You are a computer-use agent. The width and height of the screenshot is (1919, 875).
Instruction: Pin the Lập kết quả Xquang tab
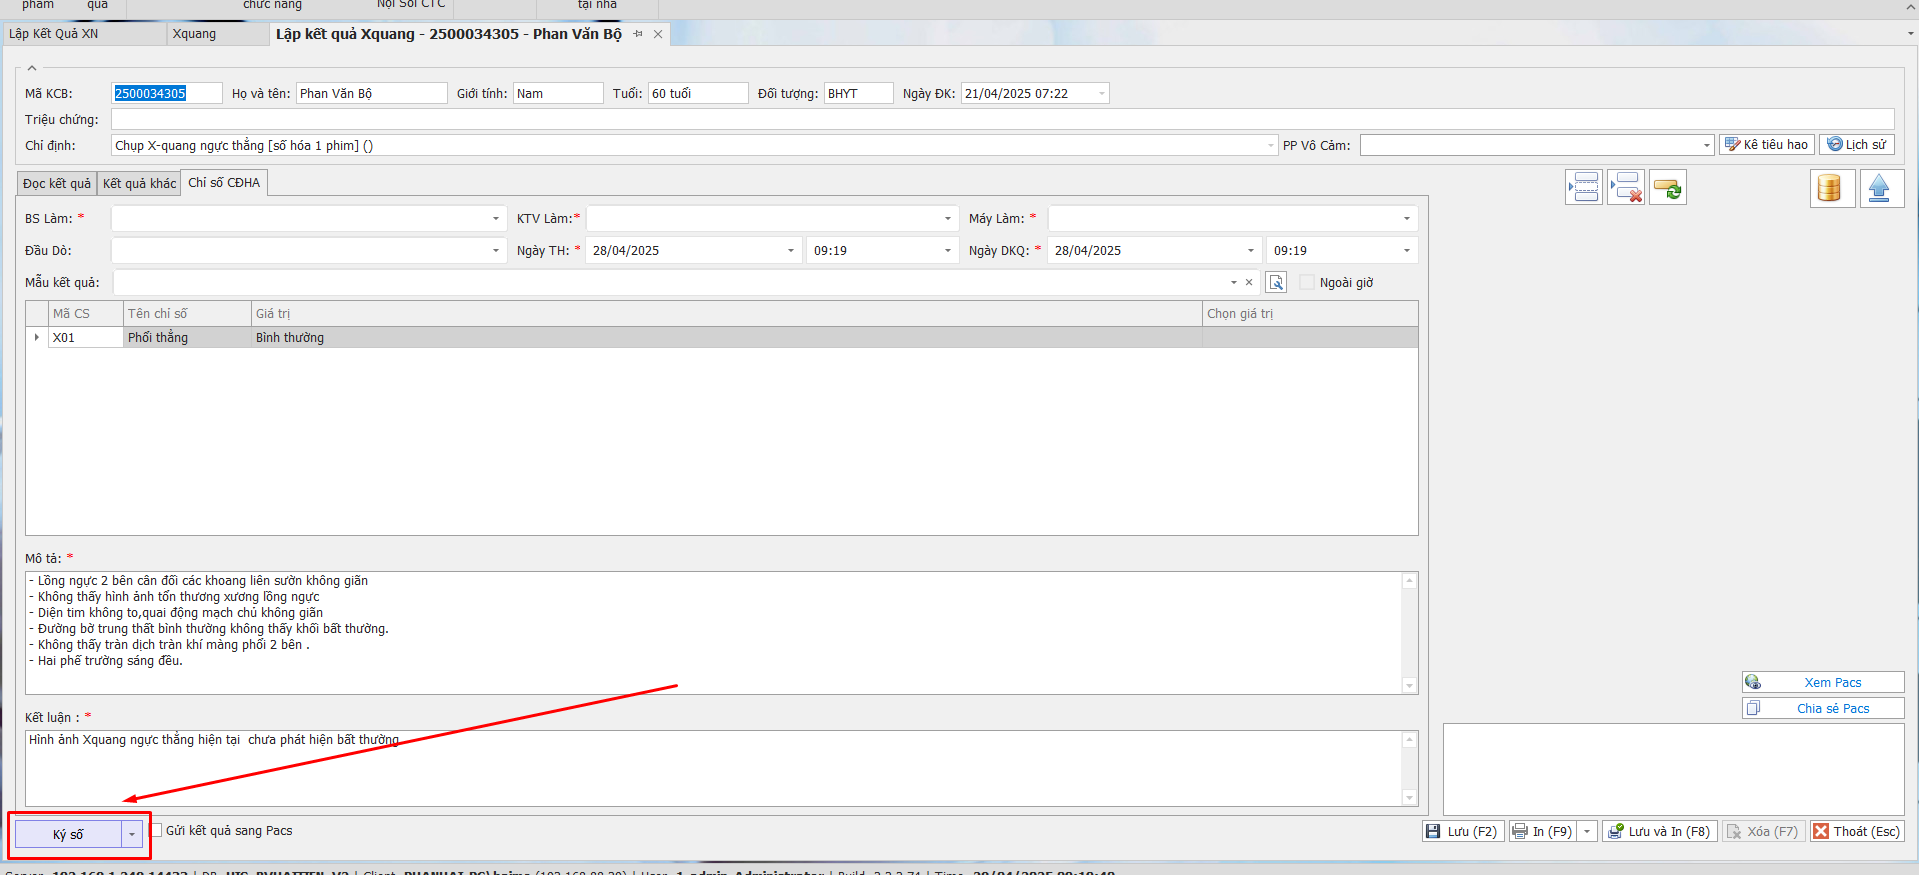click(638, 34)
